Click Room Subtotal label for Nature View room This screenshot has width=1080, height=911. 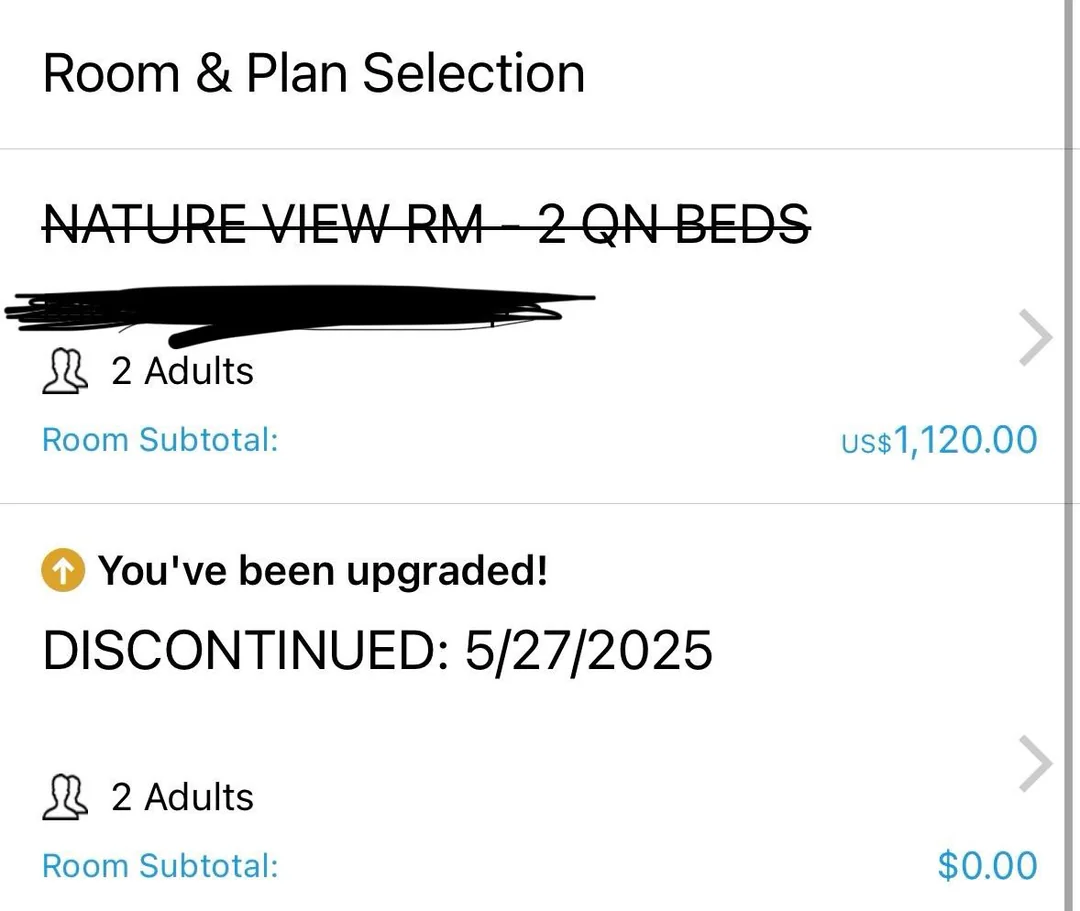[160, 440]
